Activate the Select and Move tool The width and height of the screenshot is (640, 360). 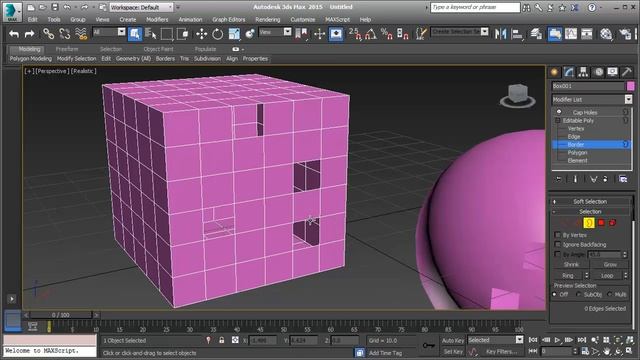point(202,34)
